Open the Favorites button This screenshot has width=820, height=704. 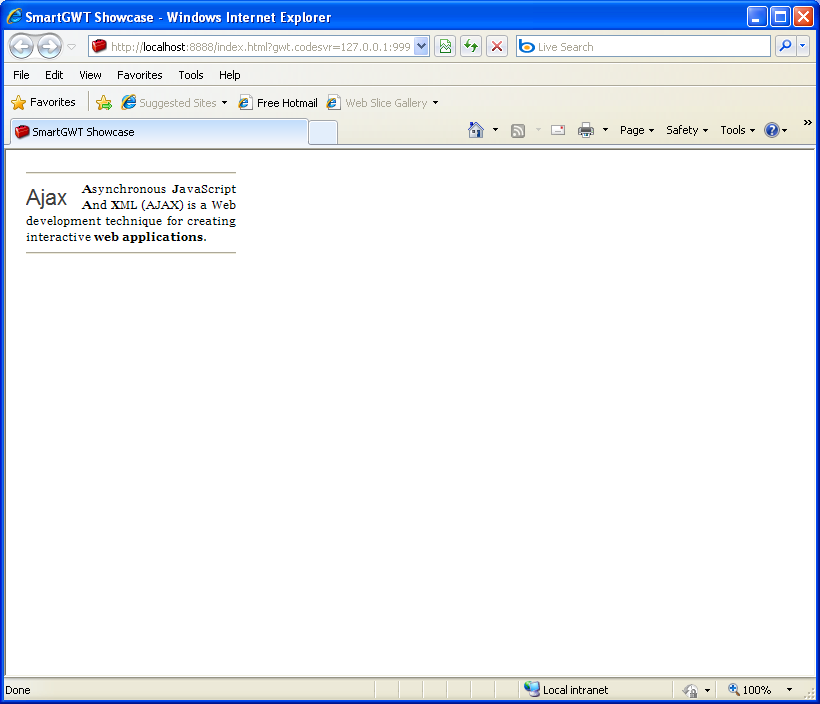click(x=44, y=102)
